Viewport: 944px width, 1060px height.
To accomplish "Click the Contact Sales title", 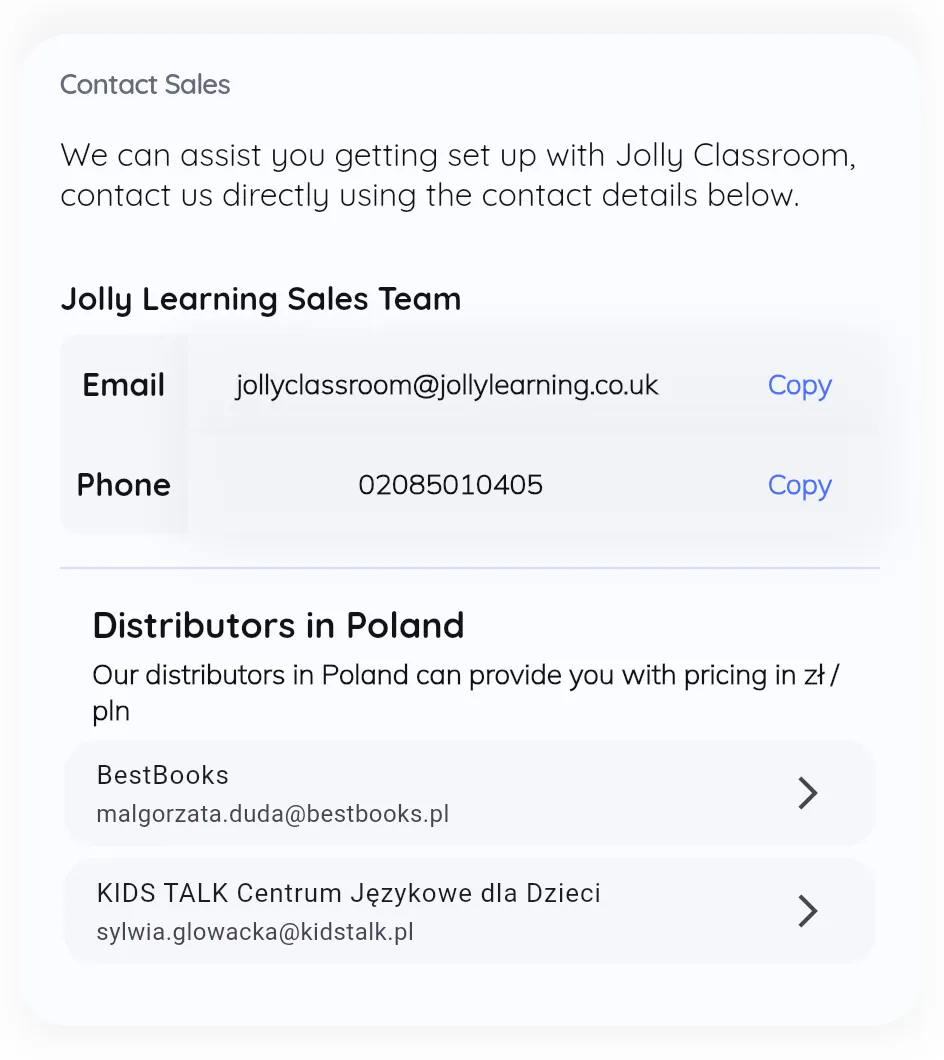I will pos(145,85).
